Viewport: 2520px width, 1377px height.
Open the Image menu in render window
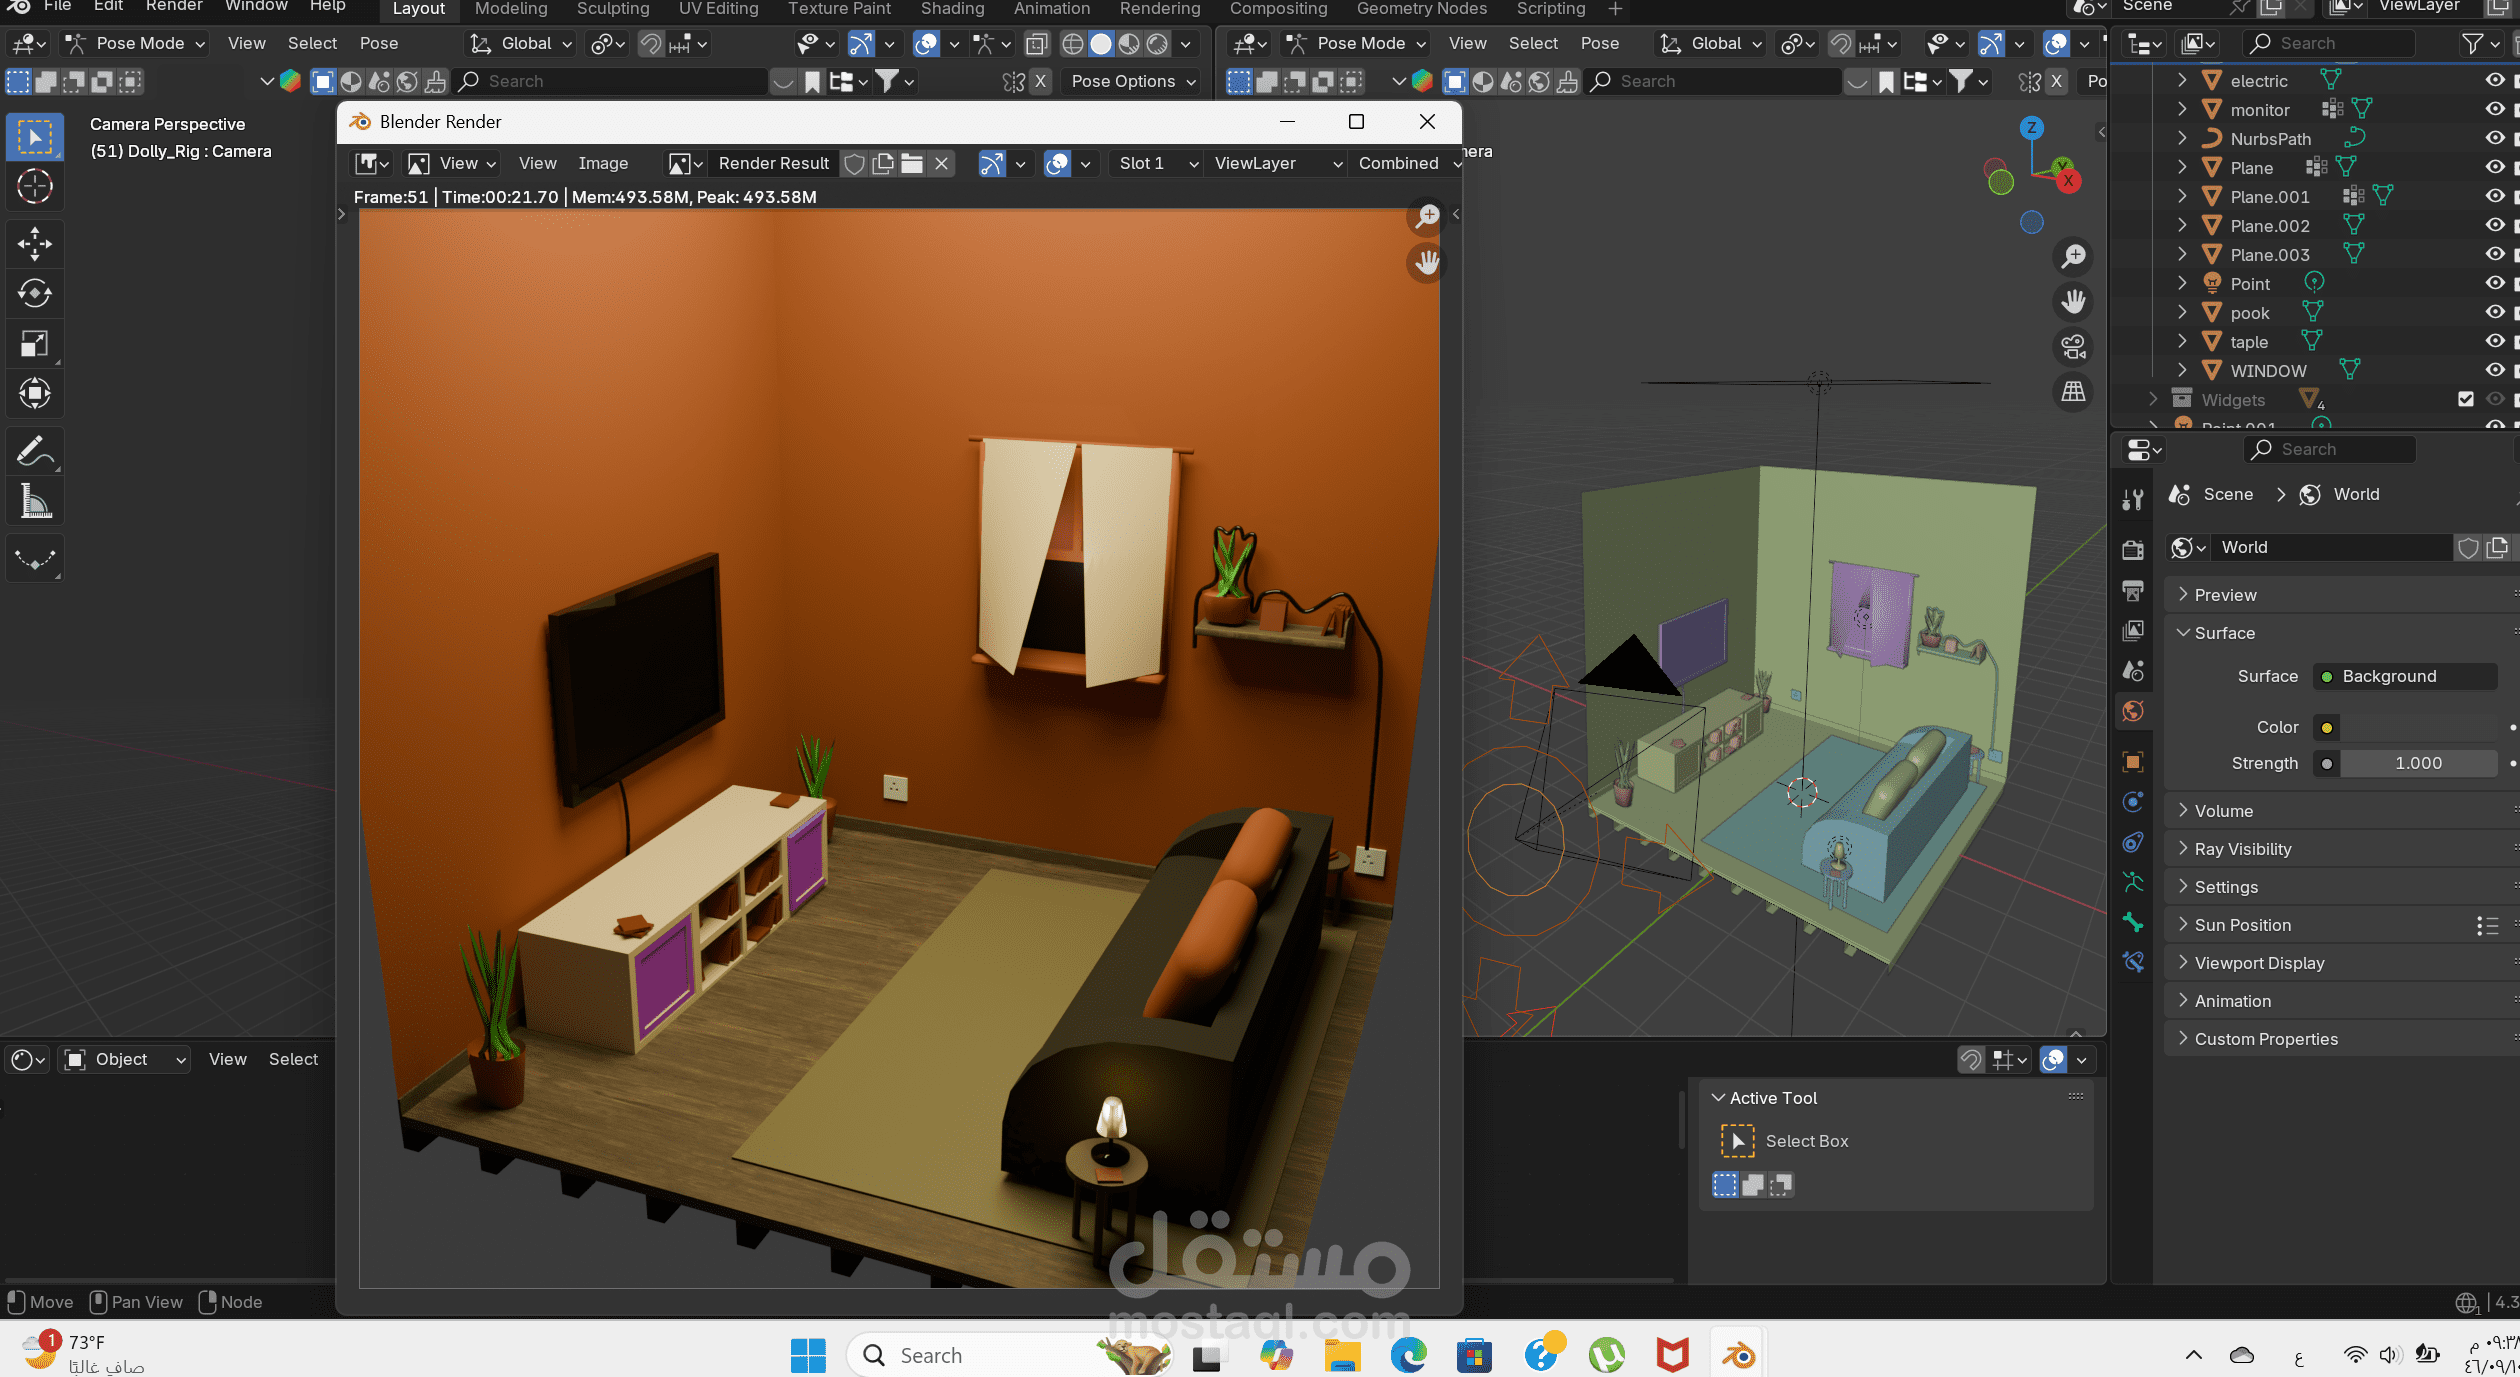point(603,163)
